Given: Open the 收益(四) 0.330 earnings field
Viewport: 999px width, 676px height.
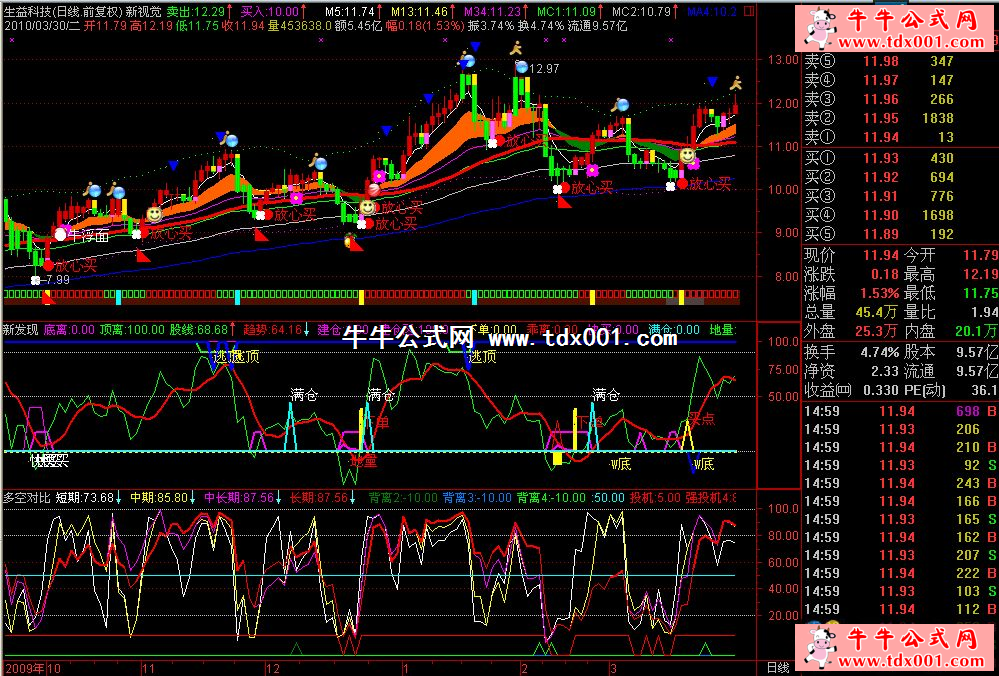Looking at the screenshot, I should (851, 390).
